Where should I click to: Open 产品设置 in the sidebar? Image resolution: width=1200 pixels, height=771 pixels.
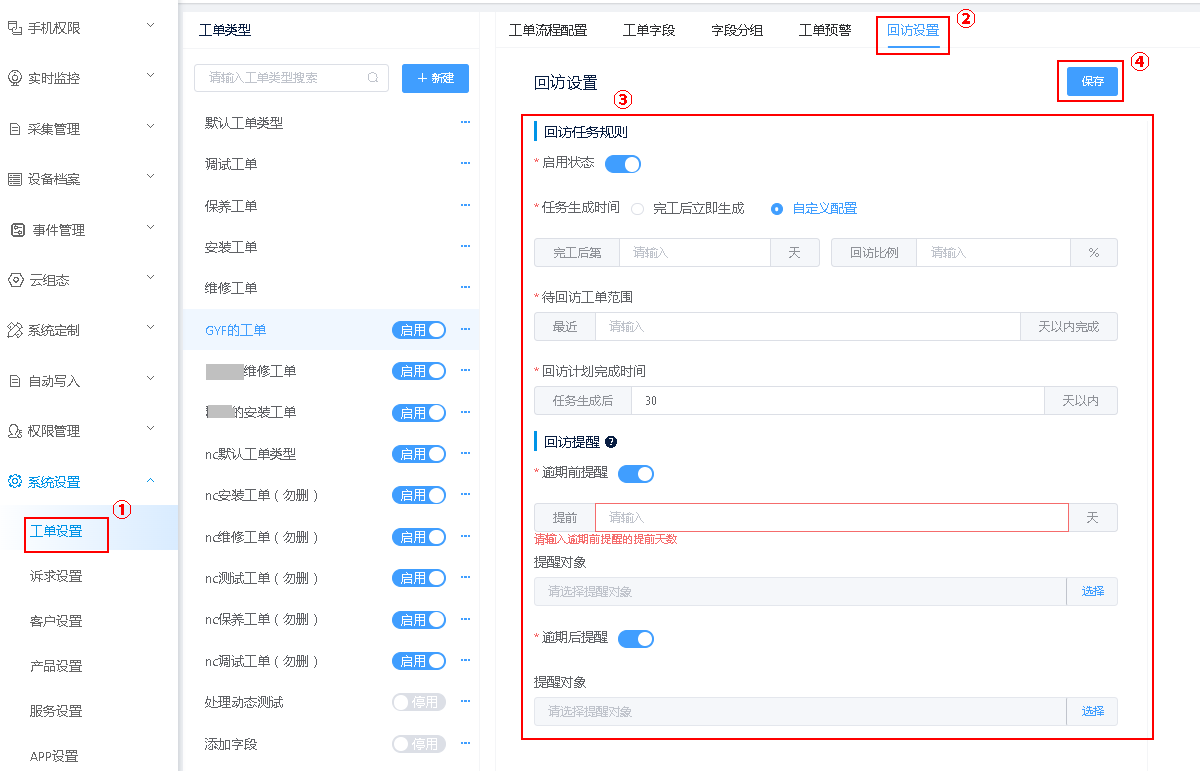(x=56, y=666)
